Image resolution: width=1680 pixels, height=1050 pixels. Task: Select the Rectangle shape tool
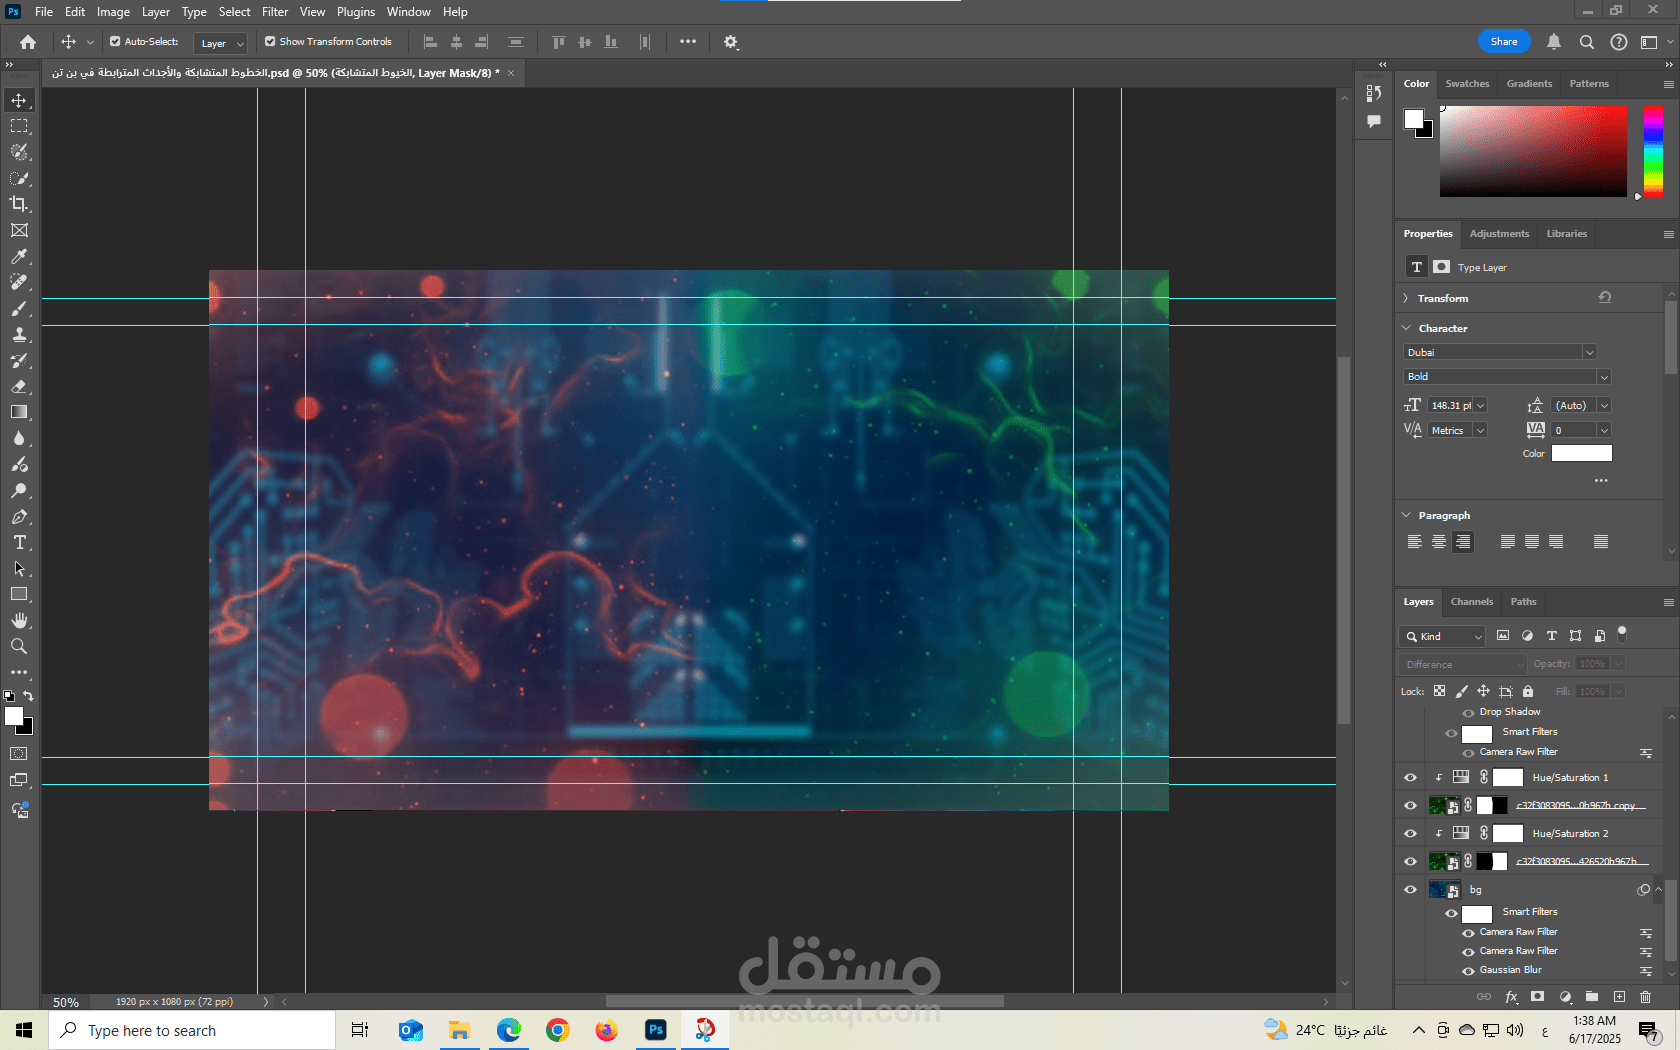tap(19, 594)
